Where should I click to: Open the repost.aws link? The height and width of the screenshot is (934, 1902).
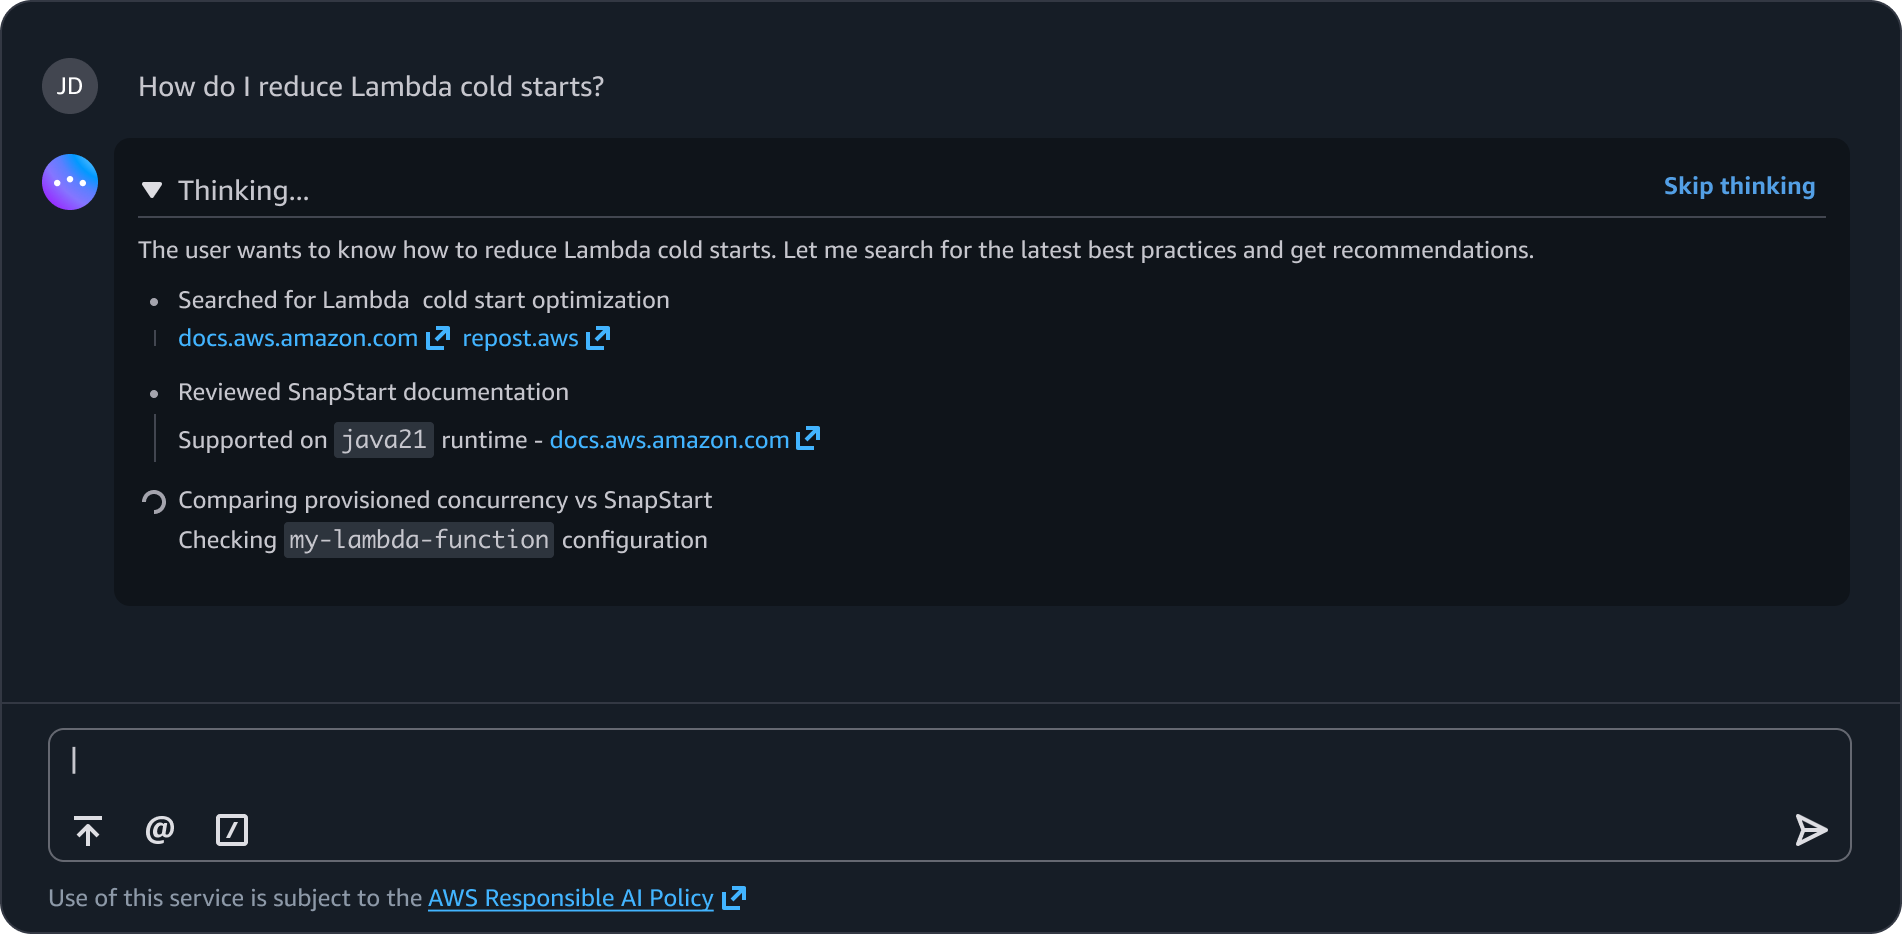tap(520, 338)
